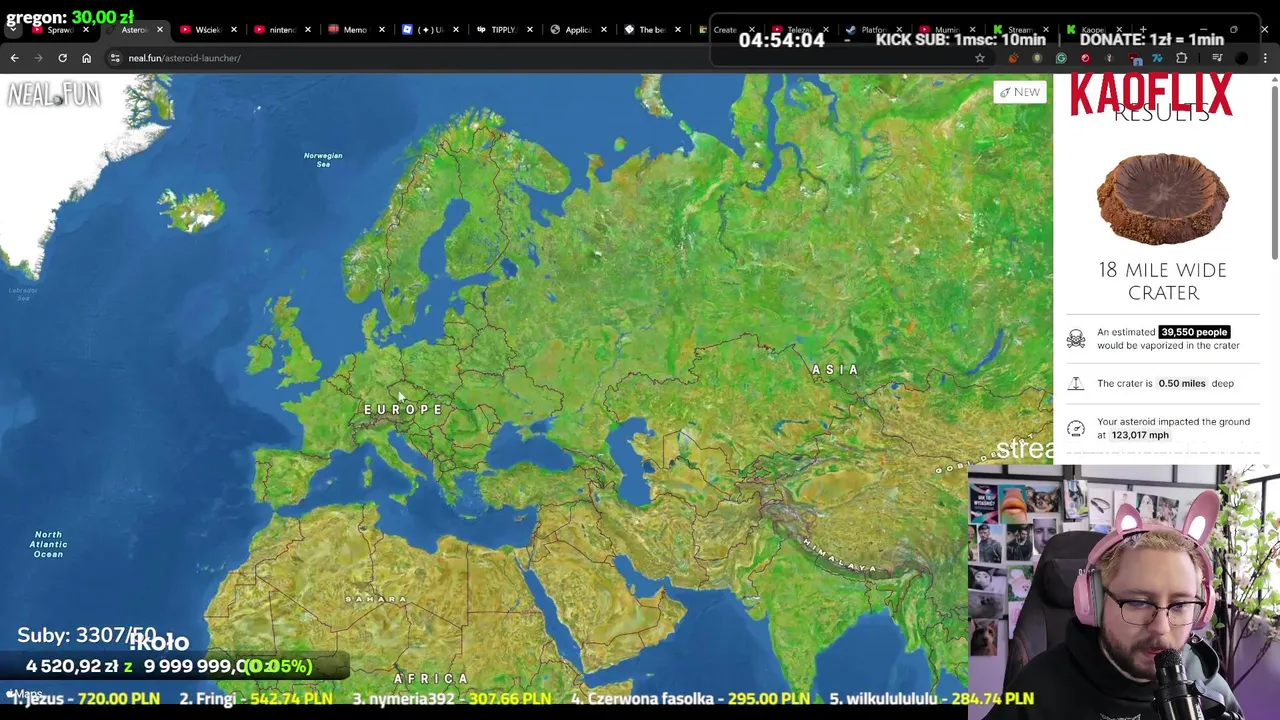Screen dimensions: 1280x720
Task: Click the NEW asteroid button
Action: click(1020, 92)
